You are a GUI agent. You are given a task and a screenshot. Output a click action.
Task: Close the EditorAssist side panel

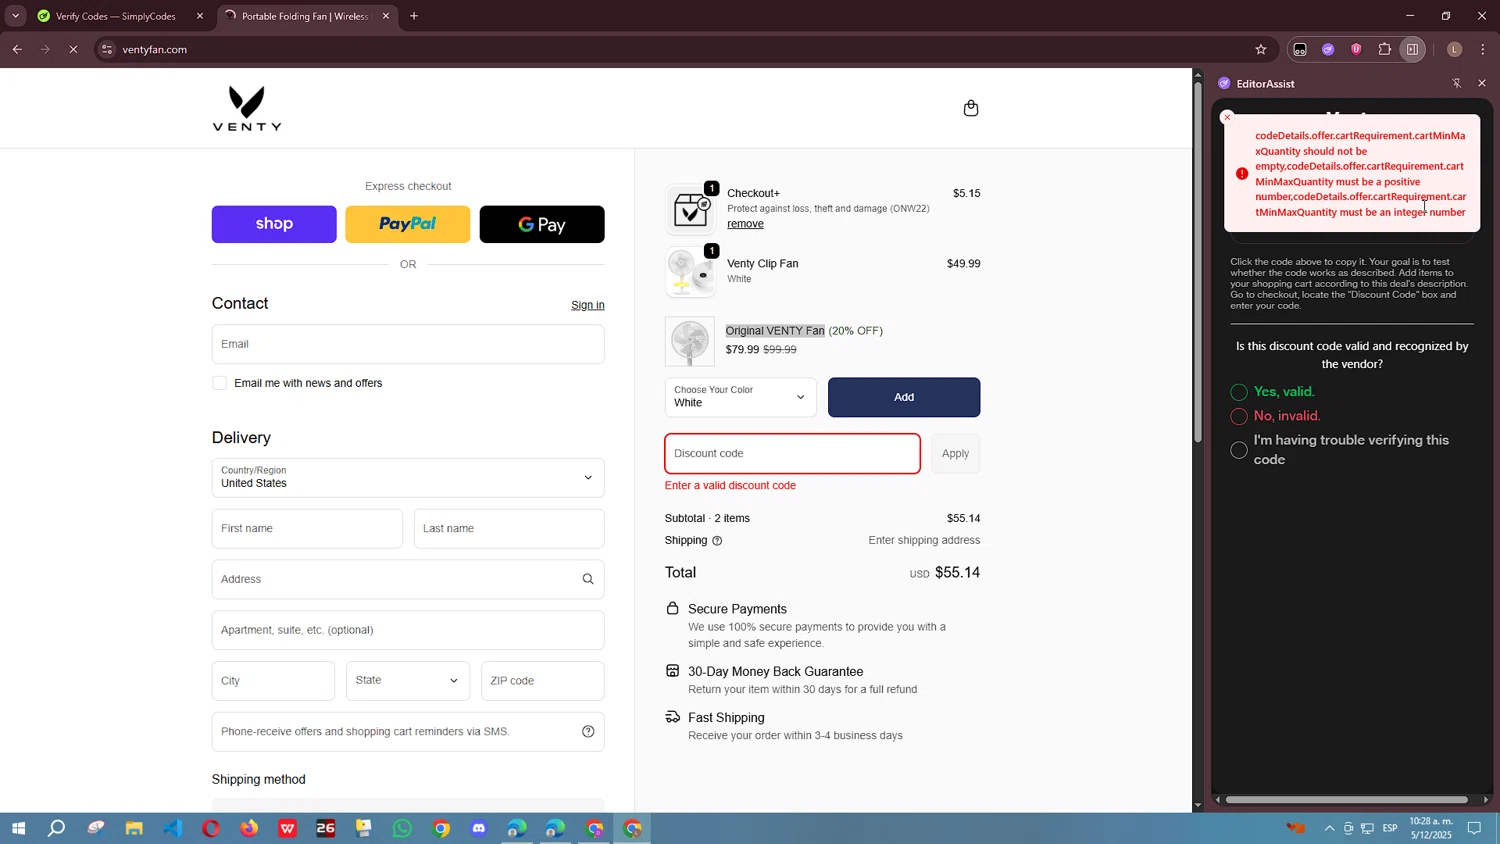coord(1482,83)
